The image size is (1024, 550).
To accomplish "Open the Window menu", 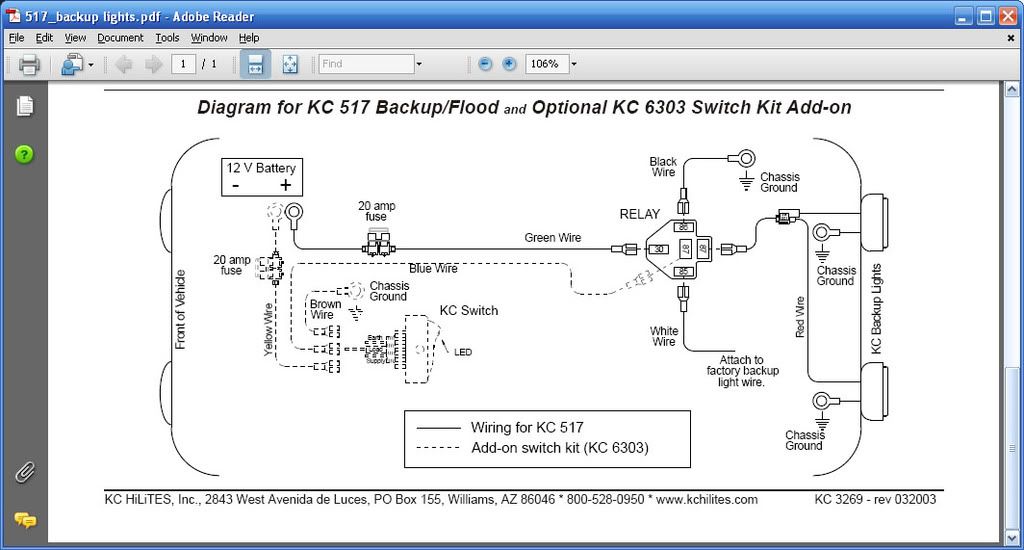I will 209,38.
